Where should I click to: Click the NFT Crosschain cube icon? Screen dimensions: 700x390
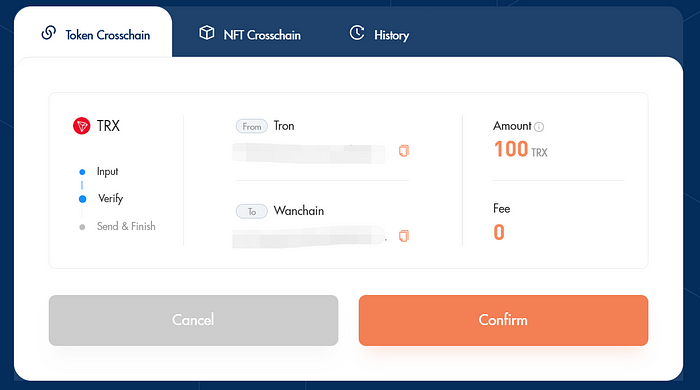(206, 33)
